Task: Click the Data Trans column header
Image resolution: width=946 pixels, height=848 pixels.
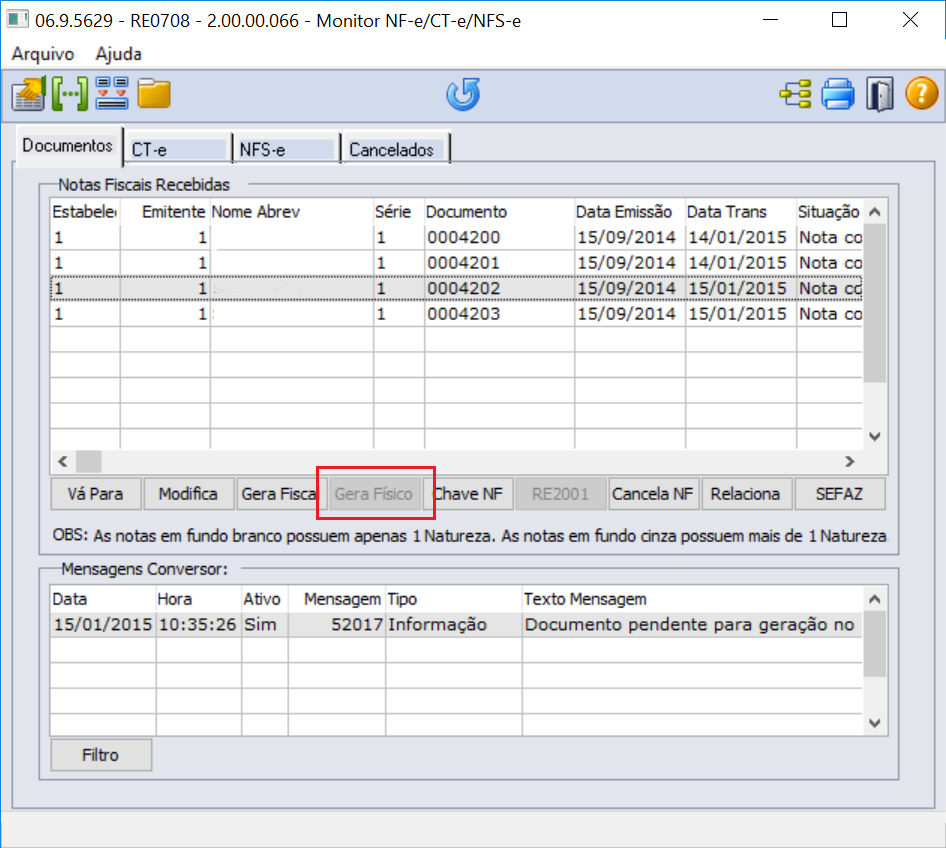Action: pyautogui.click(x=741, y=212)
